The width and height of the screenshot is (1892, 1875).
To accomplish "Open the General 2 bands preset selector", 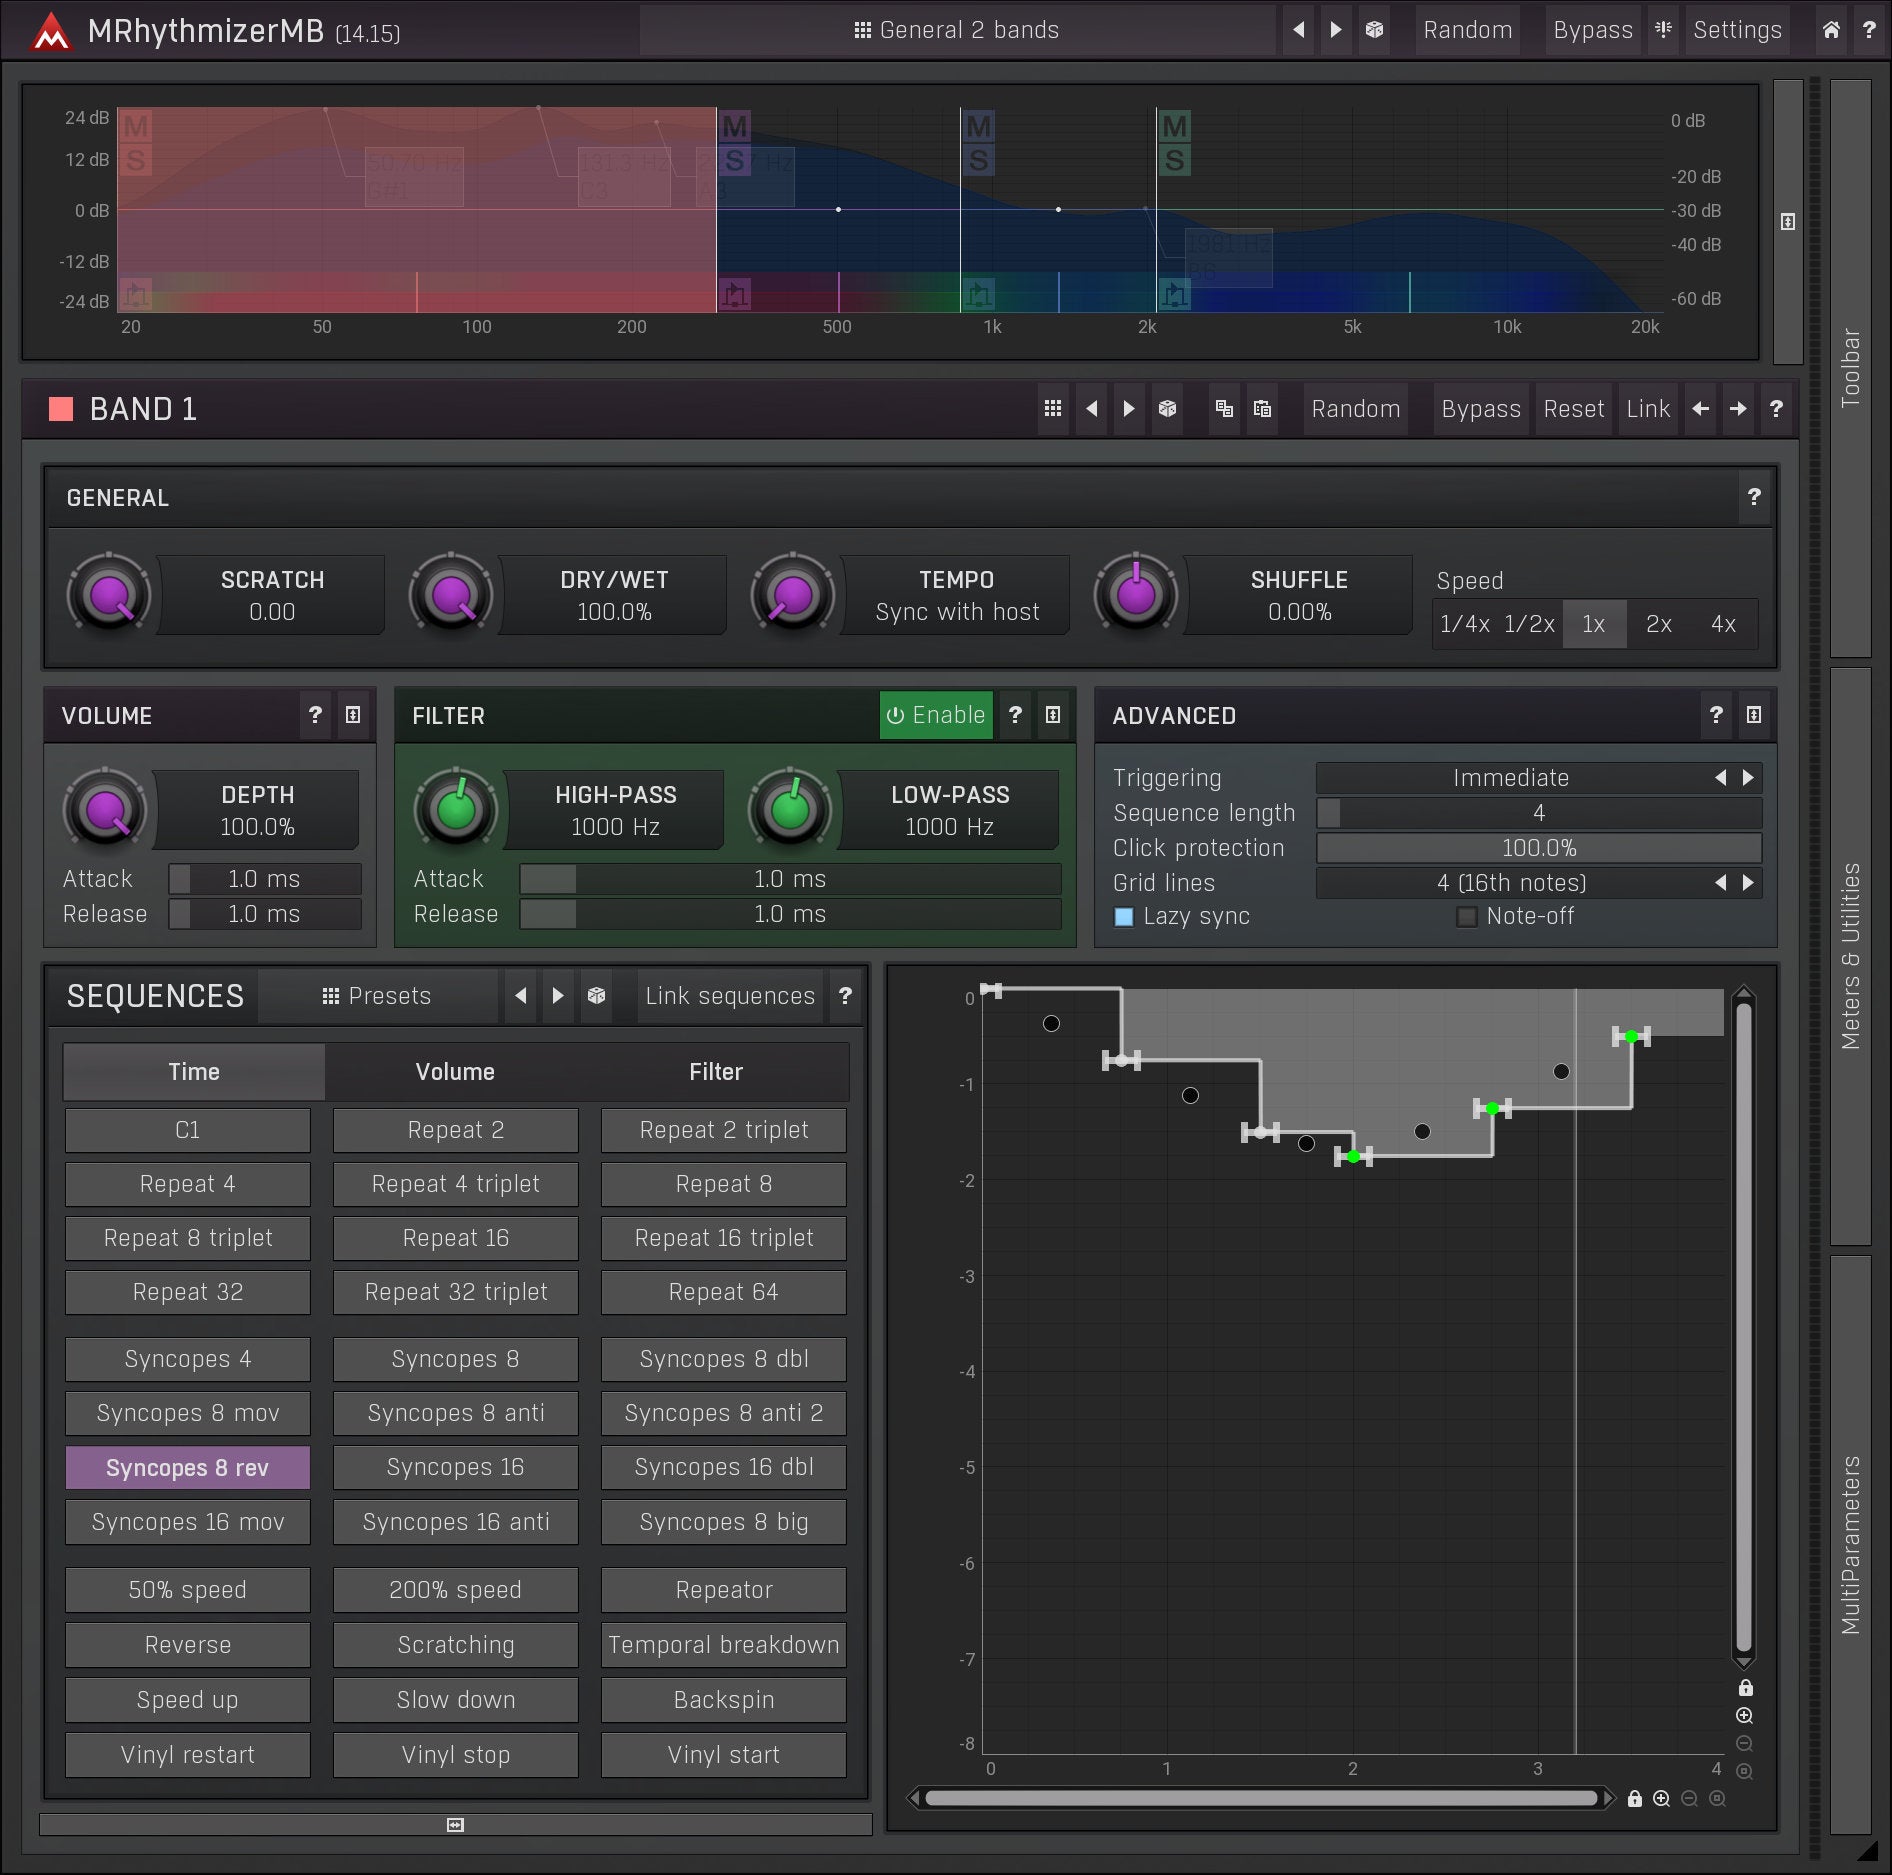I will coord(957,30).
